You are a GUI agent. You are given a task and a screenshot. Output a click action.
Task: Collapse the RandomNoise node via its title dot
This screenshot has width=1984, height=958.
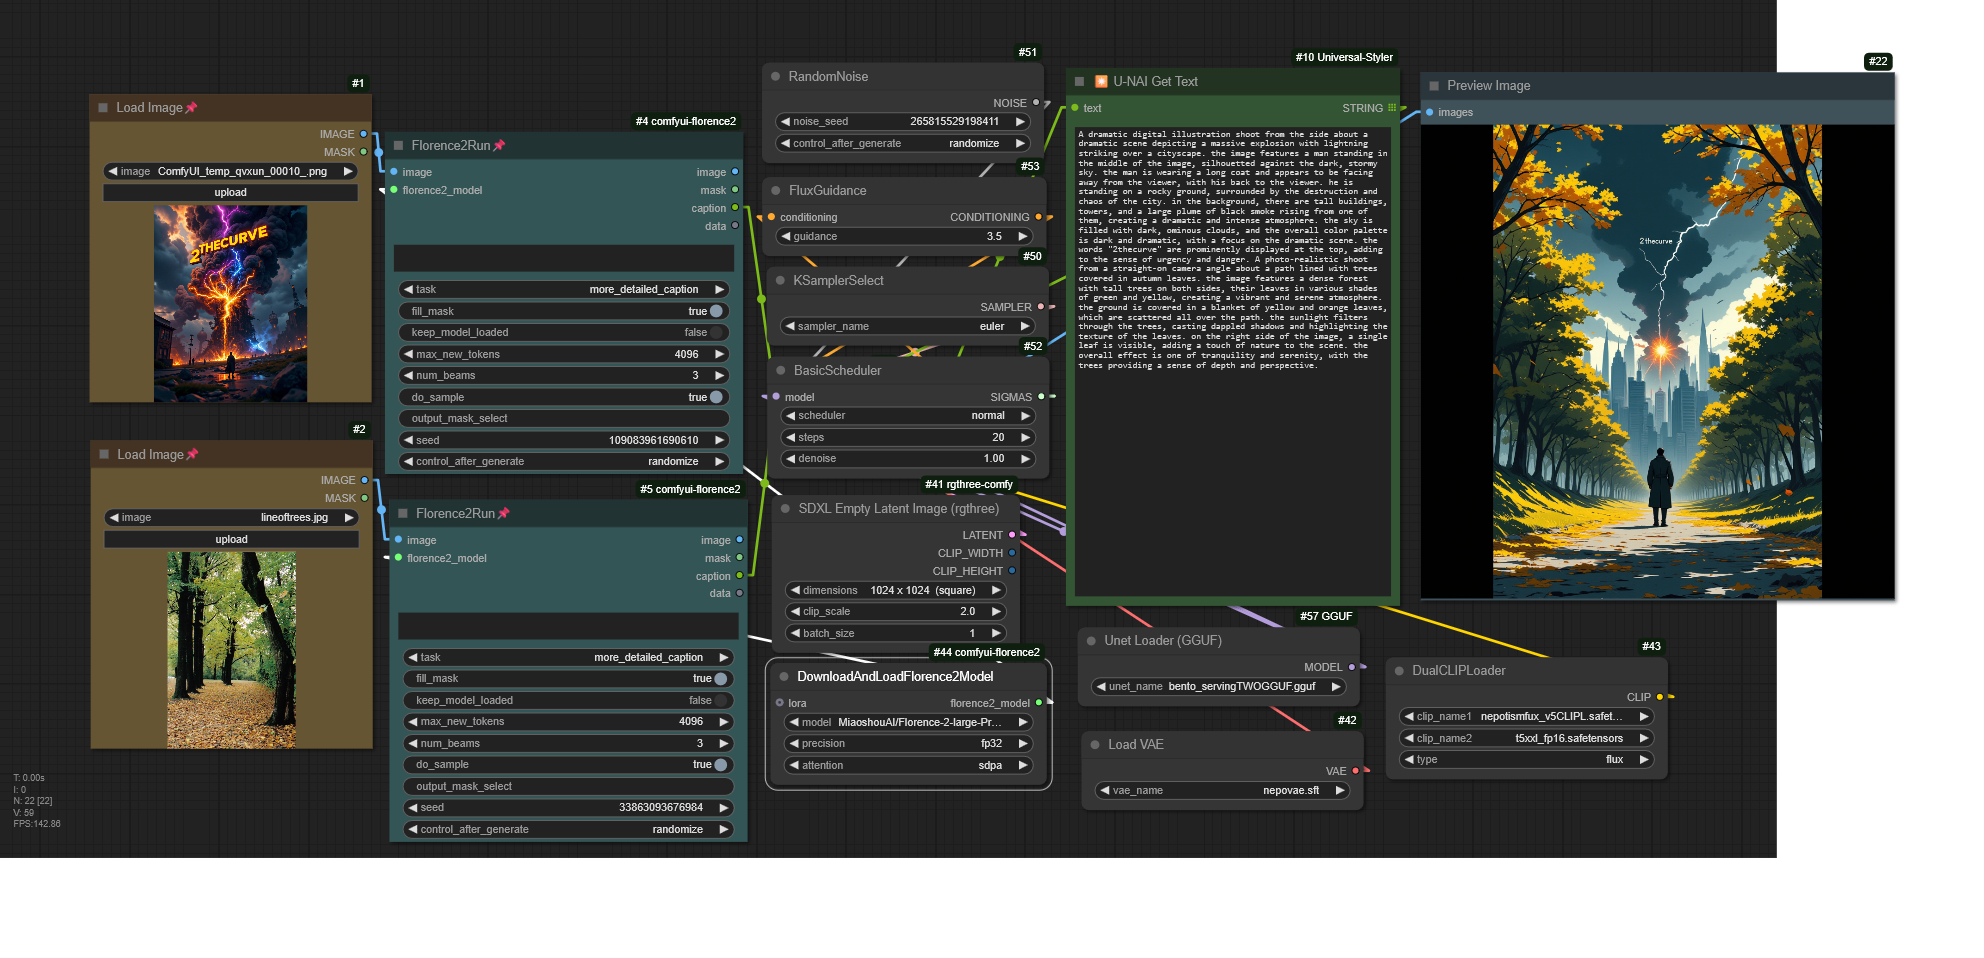[775, 76]
